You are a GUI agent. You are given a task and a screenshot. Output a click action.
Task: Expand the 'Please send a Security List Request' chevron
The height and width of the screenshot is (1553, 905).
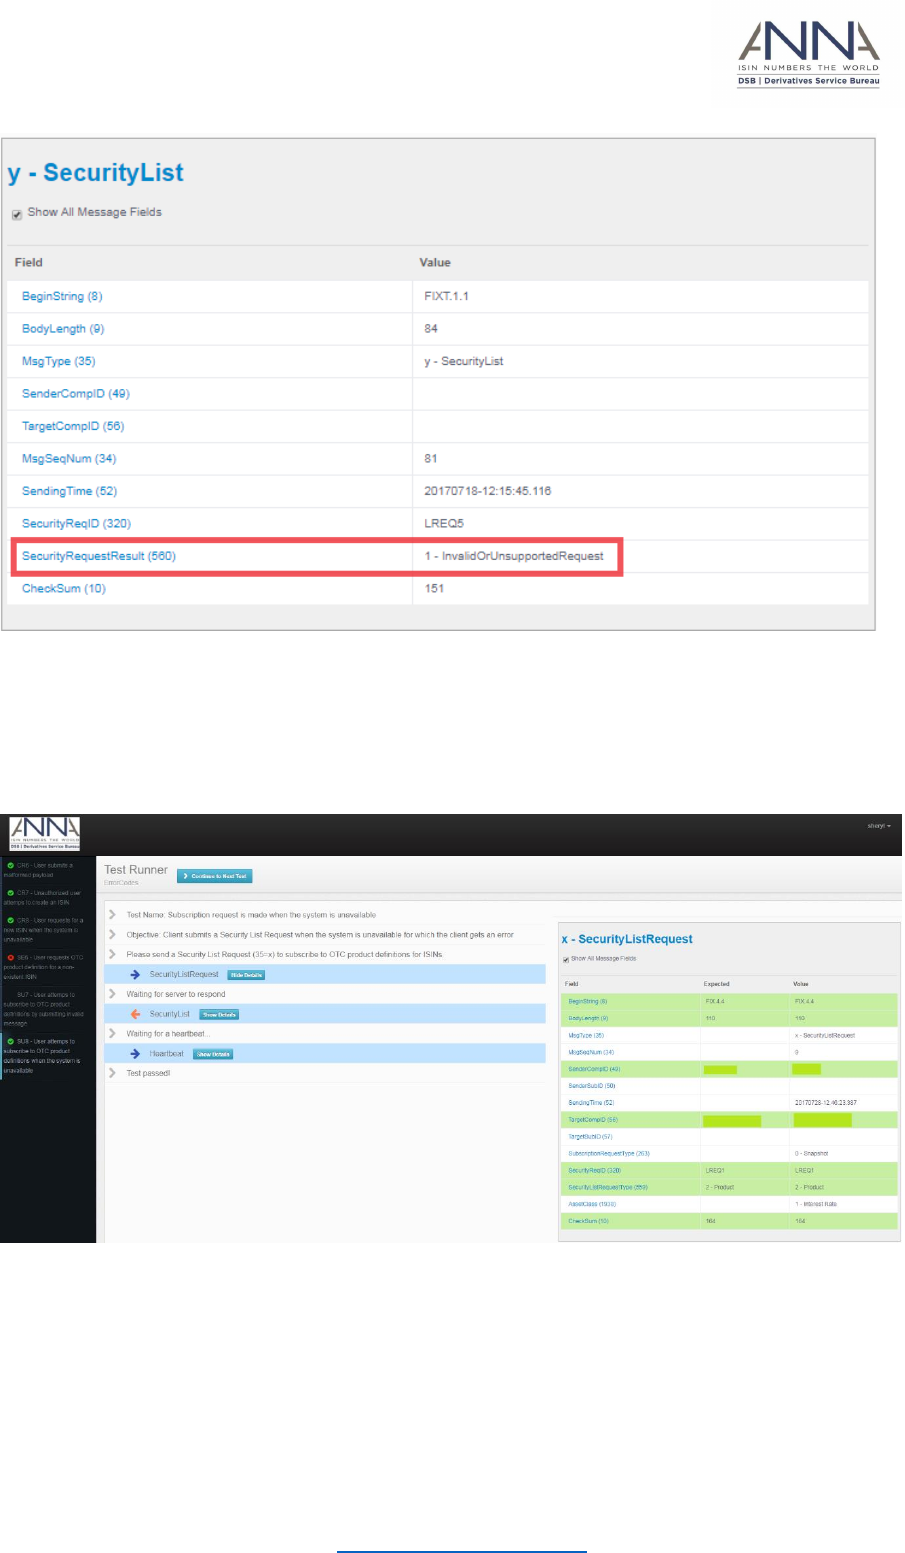pos(112,954)
